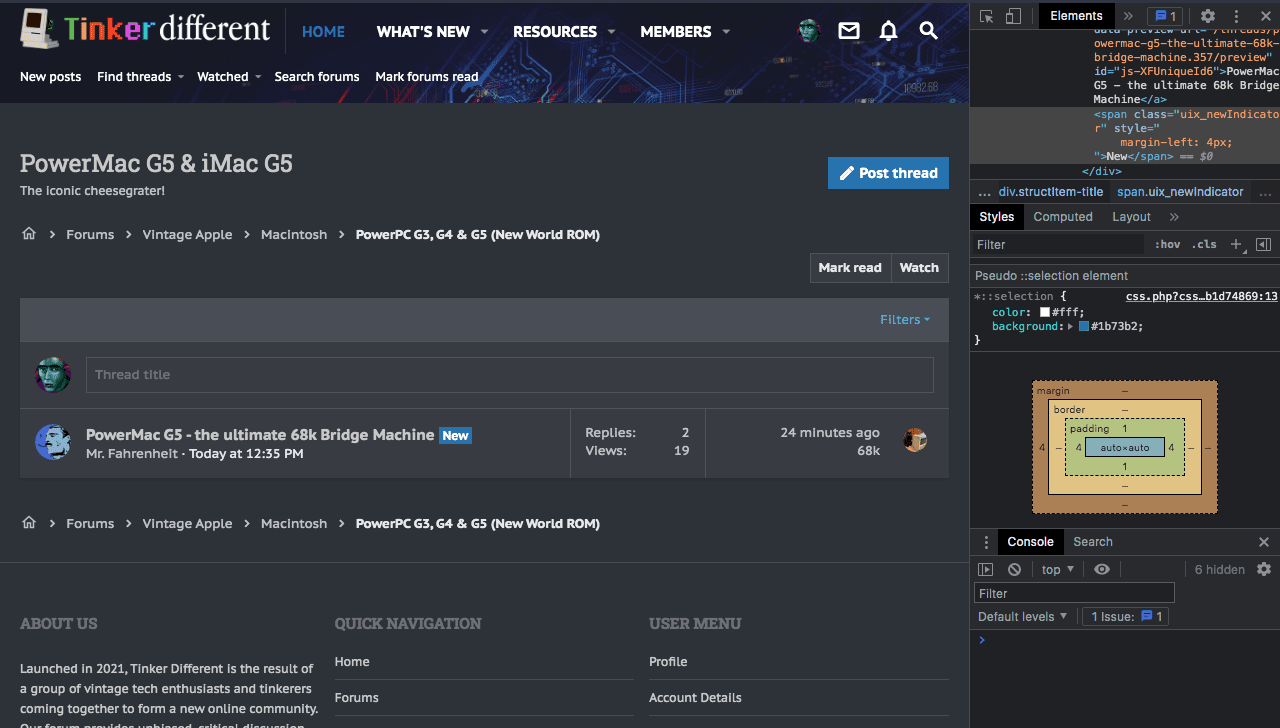
Task: Open the top JavaScript context dropdown
Action: tap(1058, 569)
